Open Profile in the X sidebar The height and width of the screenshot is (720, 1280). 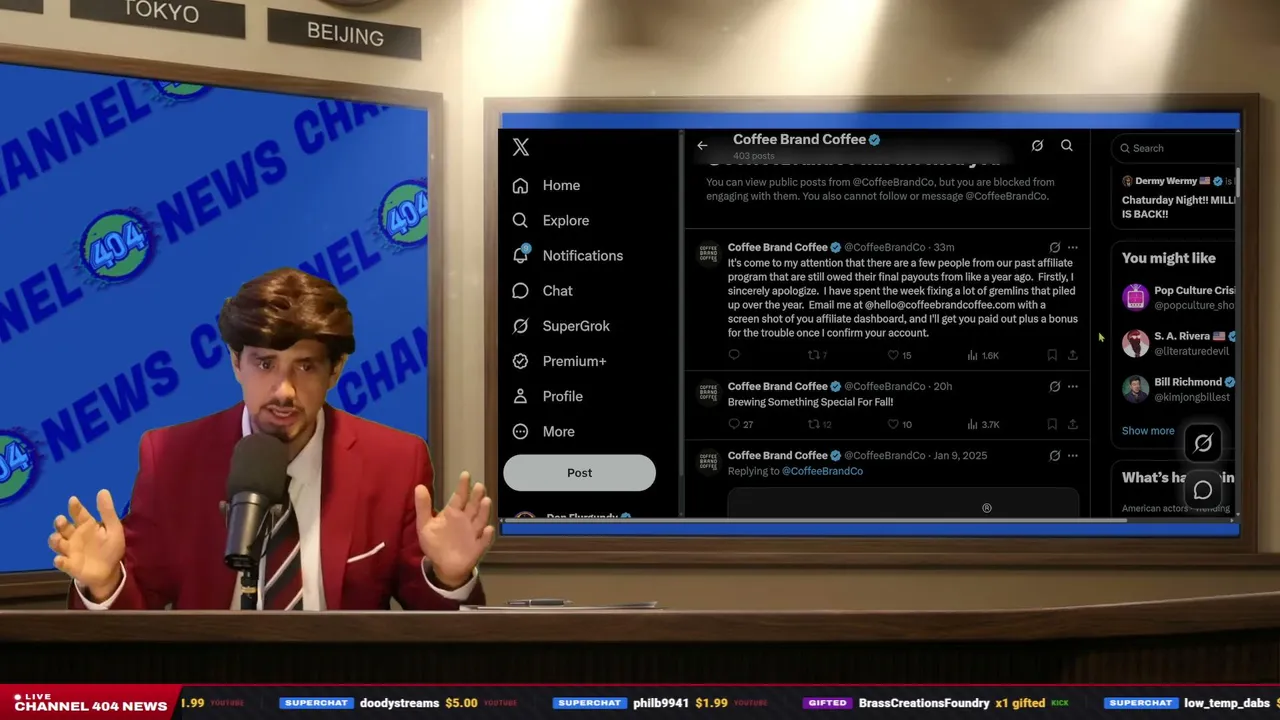click(547, 396)
